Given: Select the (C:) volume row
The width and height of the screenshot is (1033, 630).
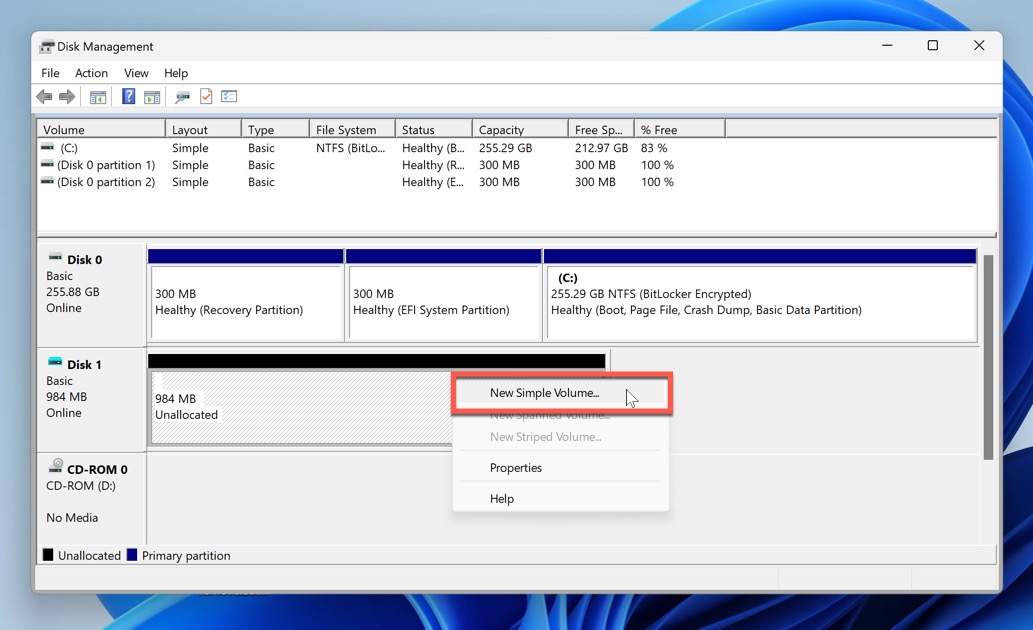Looking at the screenshot, I should click(100, 147).
